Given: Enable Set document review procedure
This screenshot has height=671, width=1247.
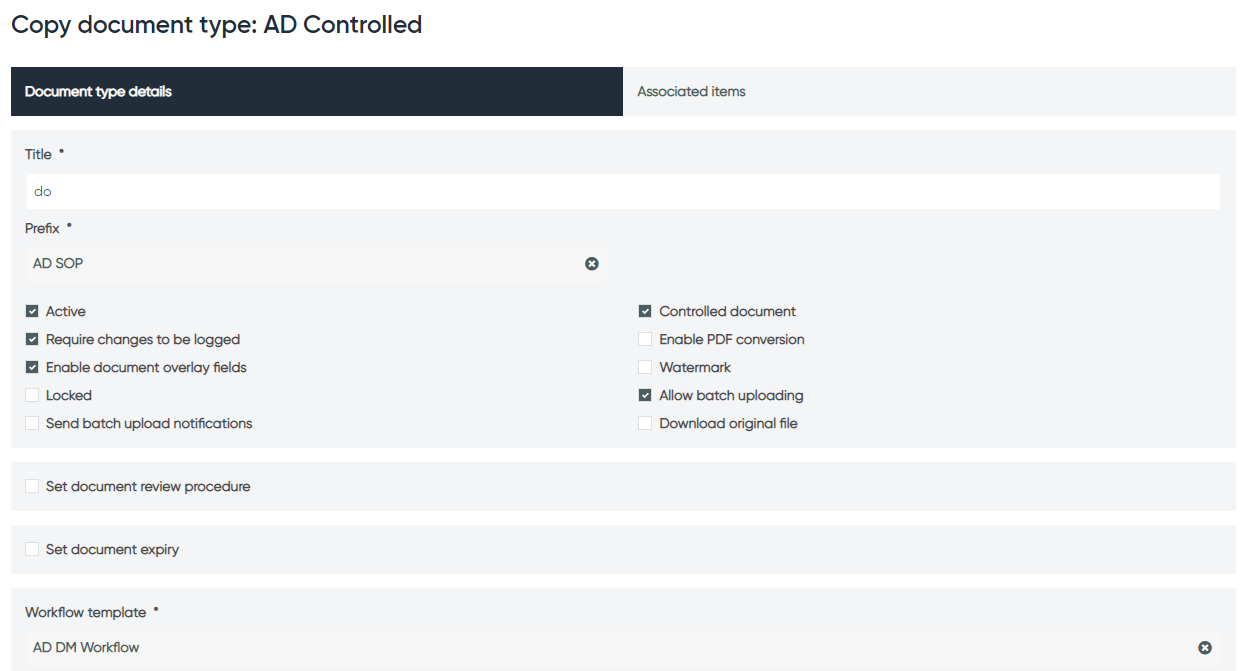Looking at the screenshot, I should [x=32, y=486].
